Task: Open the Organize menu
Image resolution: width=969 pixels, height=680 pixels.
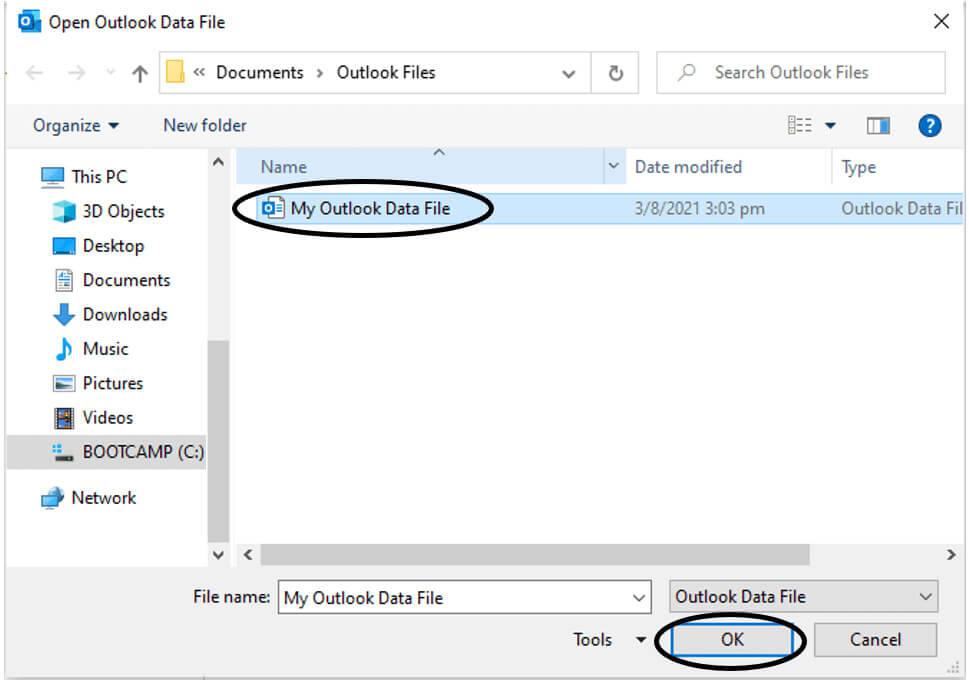Action: [75, 125]
